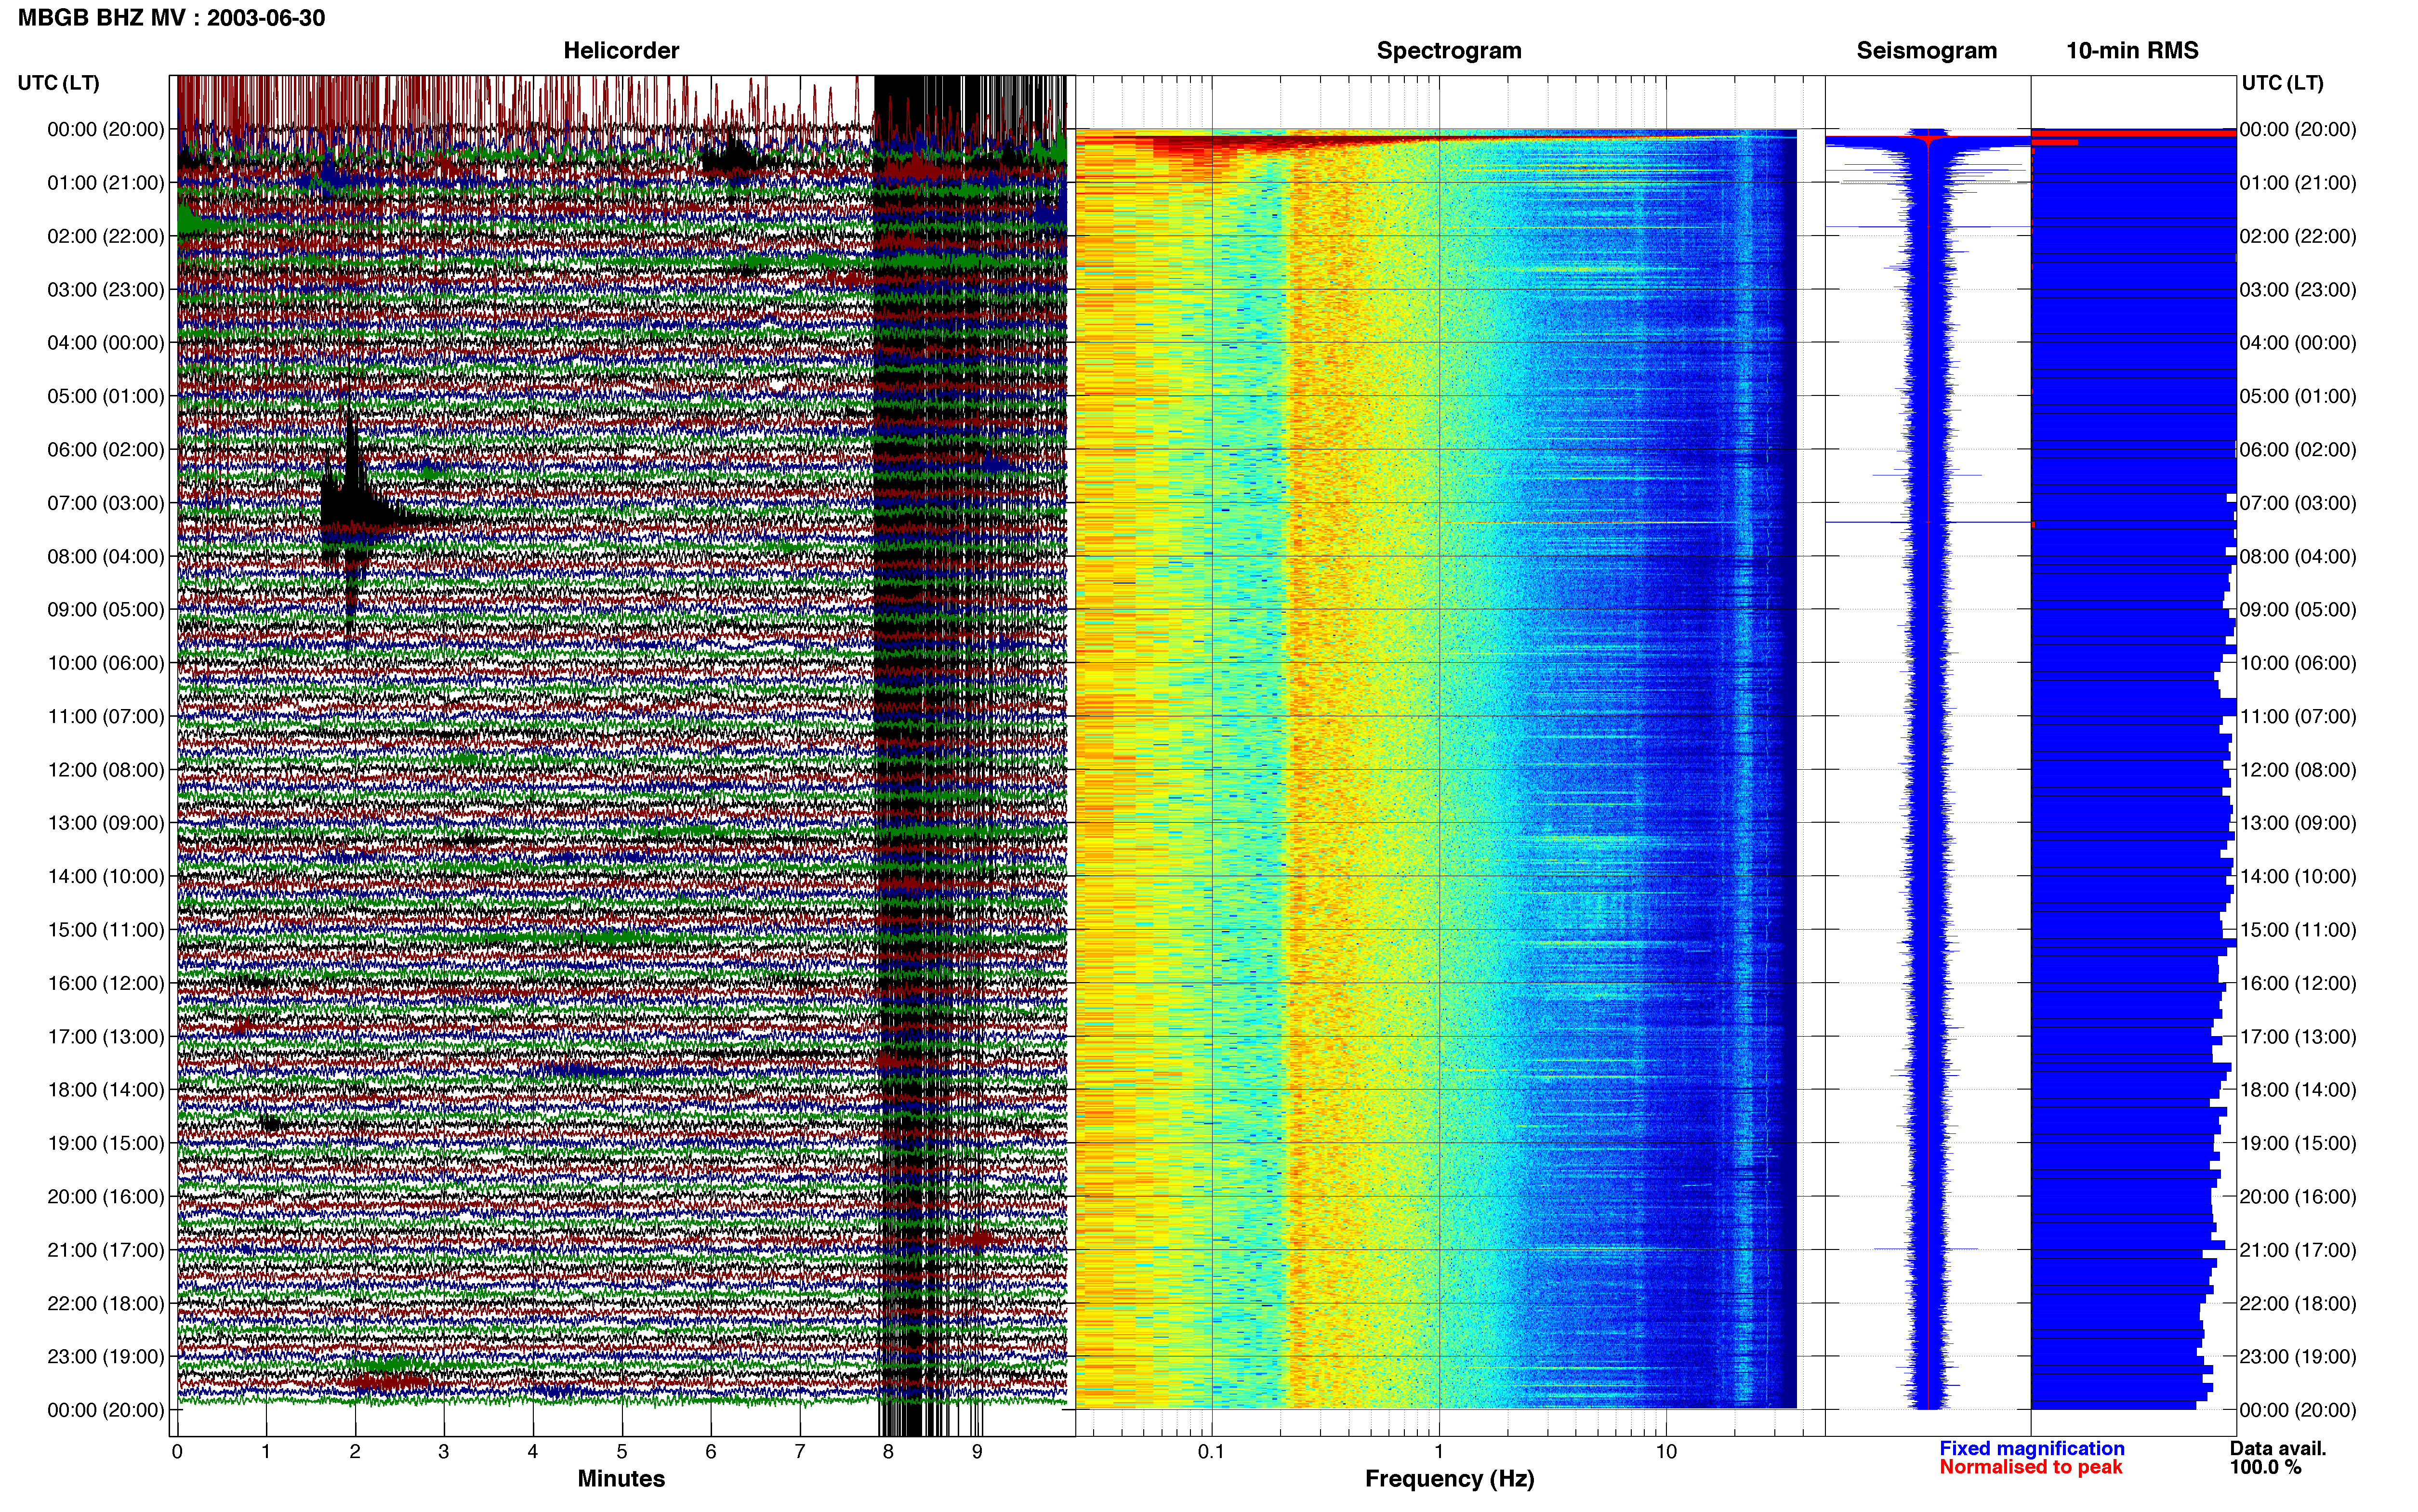Click the 'Seismogram' panel heading
The image size is (2418, 1512).
tap(1926, 51)
